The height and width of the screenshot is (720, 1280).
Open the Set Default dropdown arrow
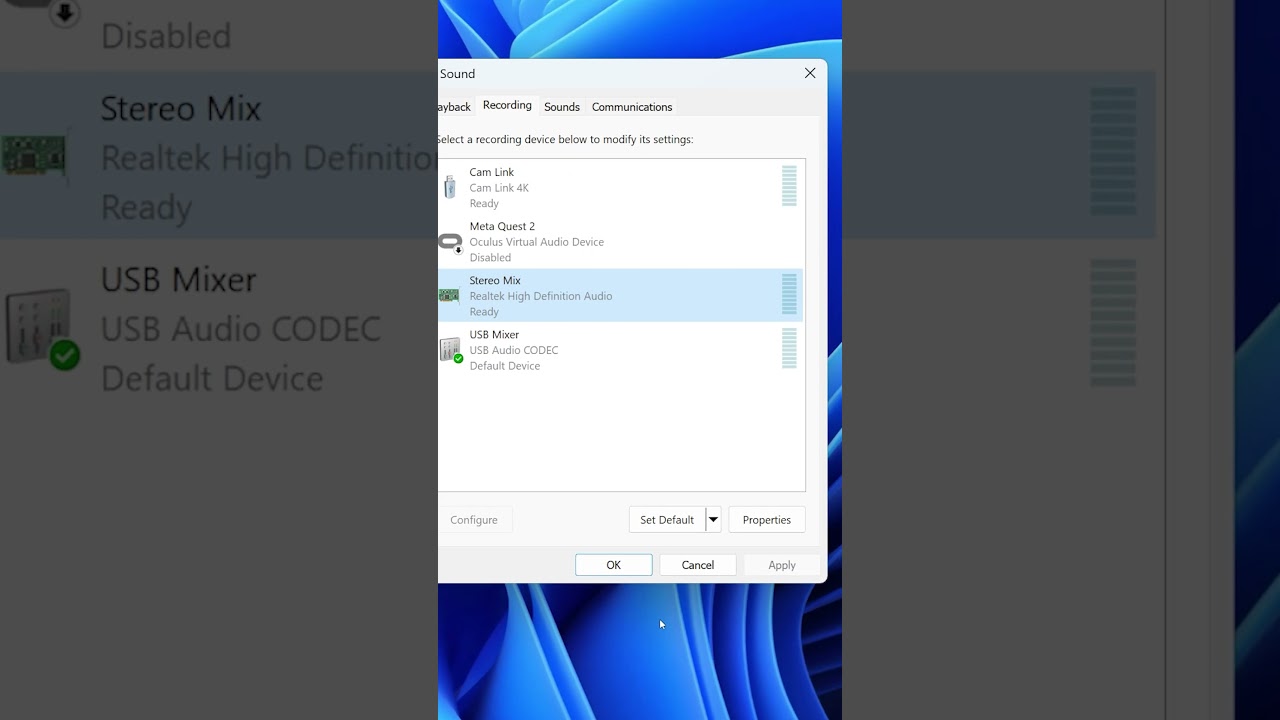click(x=713, y=520)
